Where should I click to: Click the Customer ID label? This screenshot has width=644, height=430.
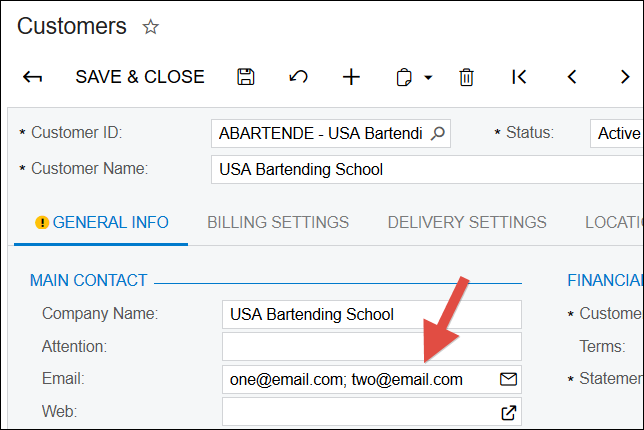coord(76,133)
